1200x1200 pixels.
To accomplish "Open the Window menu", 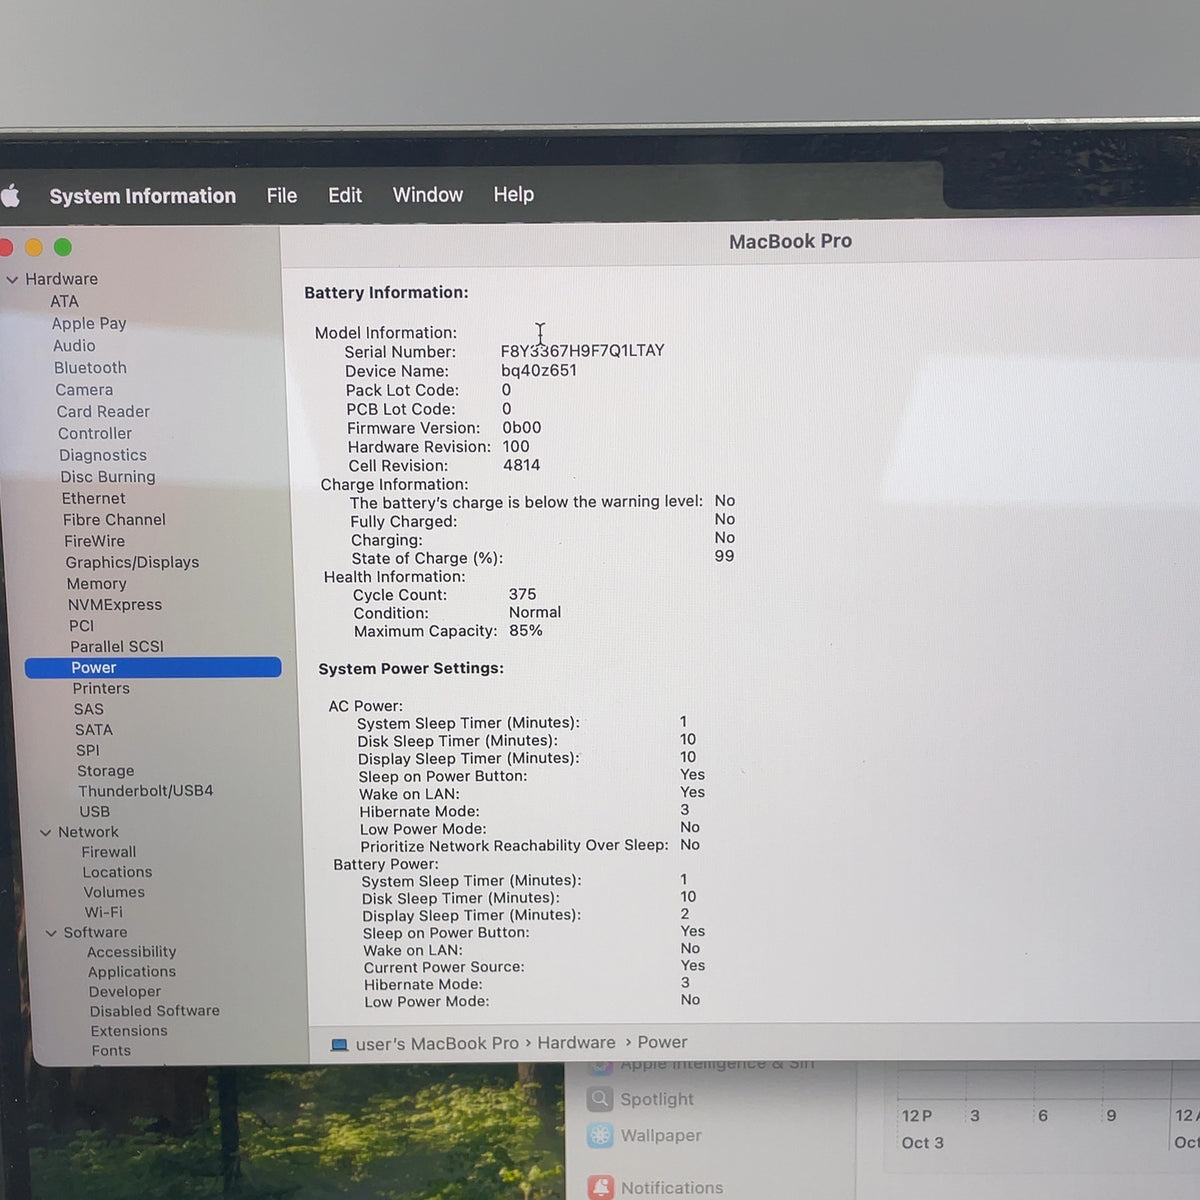I will pos(428,195).
